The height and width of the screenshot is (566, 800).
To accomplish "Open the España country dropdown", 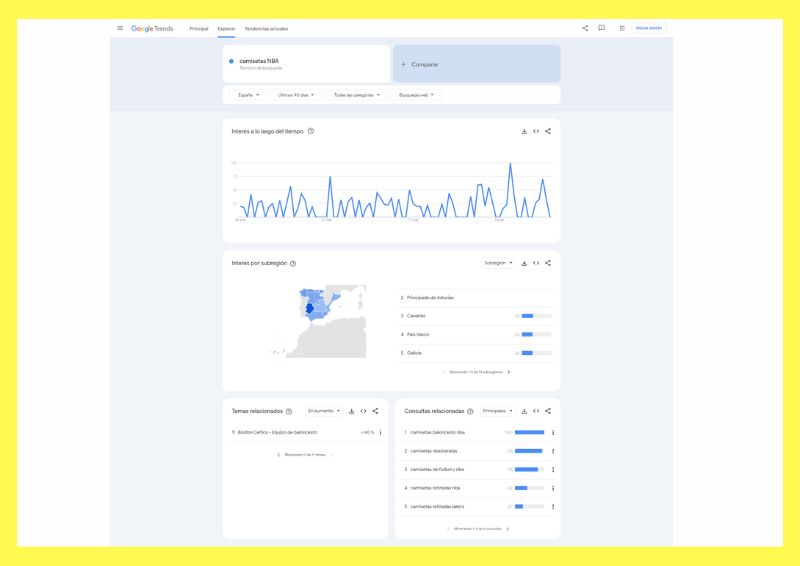I will [x=248, y=95].
